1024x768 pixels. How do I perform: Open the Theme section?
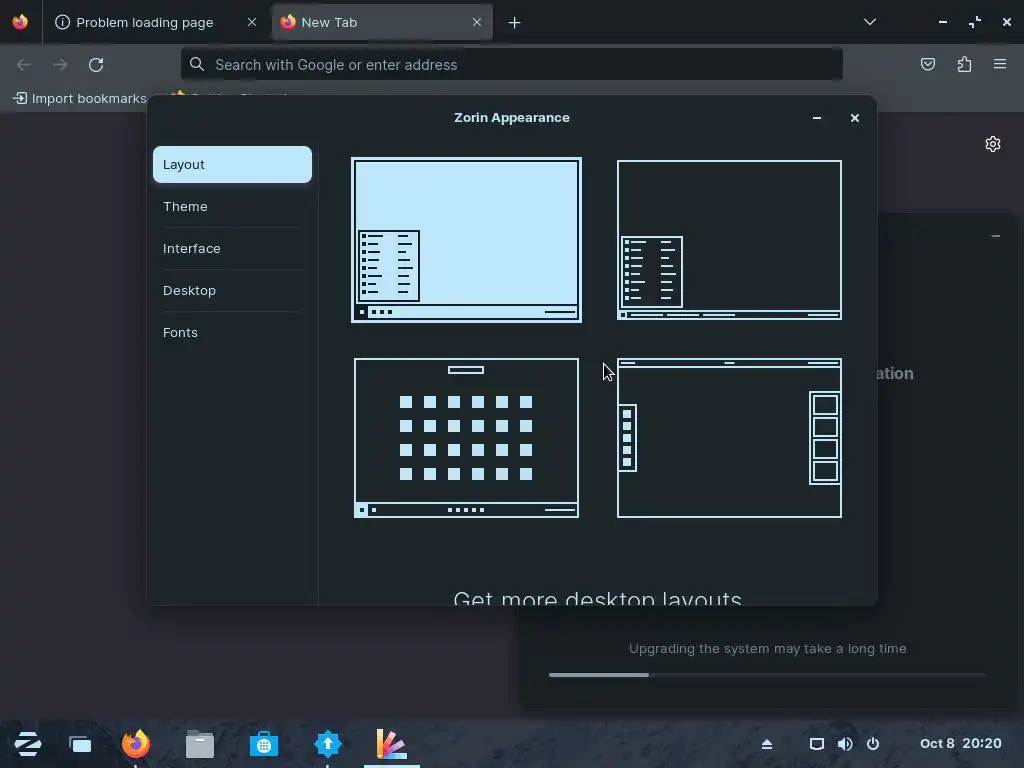tap(232, 206)
